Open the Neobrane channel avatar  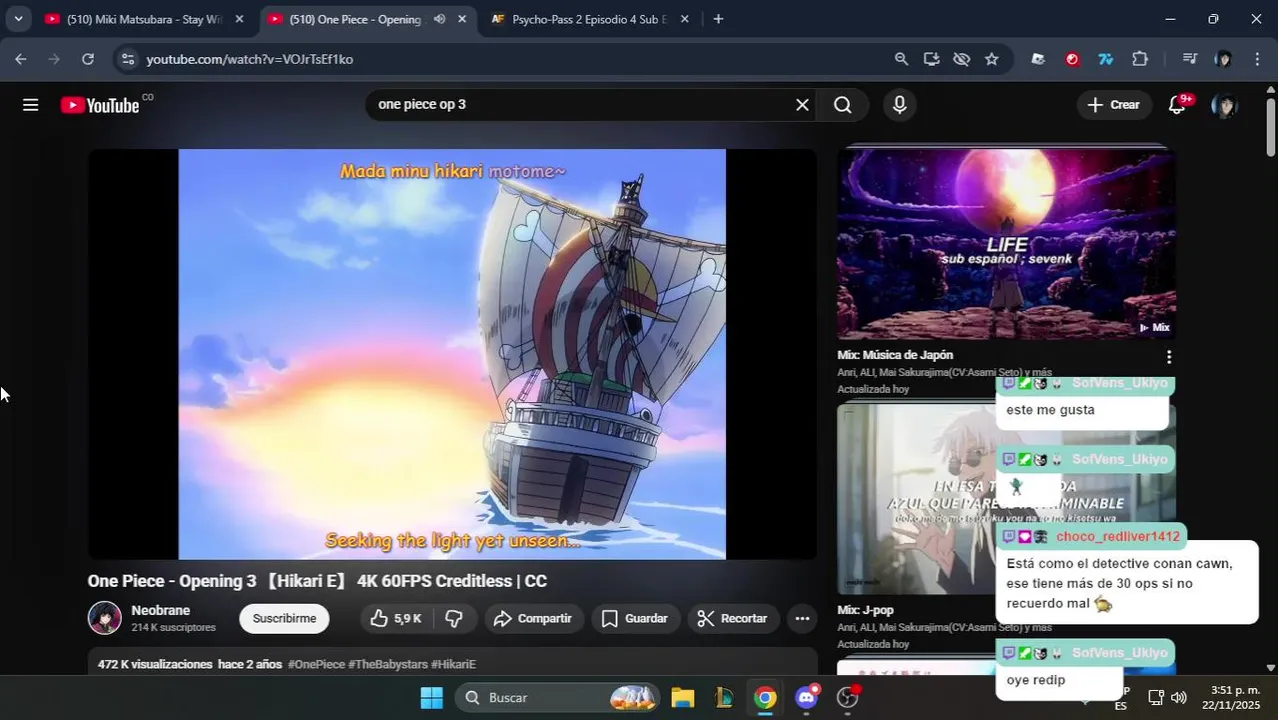105,618
